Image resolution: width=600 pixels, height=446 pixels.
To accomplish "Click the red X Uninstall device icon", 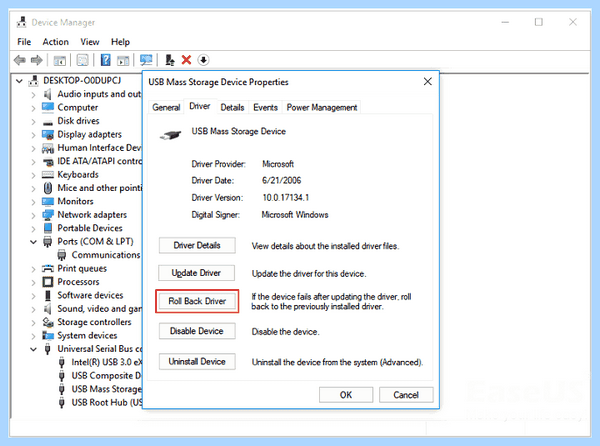I will click(x=186, y=60).
